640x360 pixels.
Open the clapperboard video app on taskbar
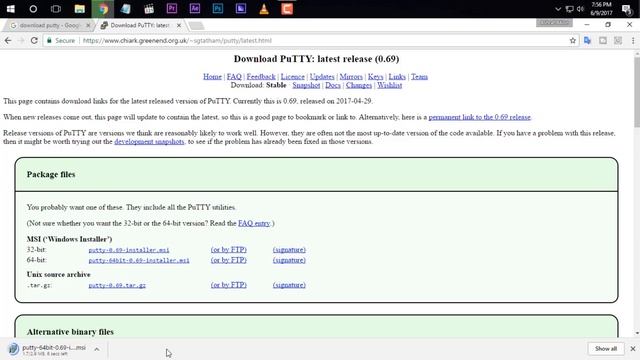tap(149, 9)
